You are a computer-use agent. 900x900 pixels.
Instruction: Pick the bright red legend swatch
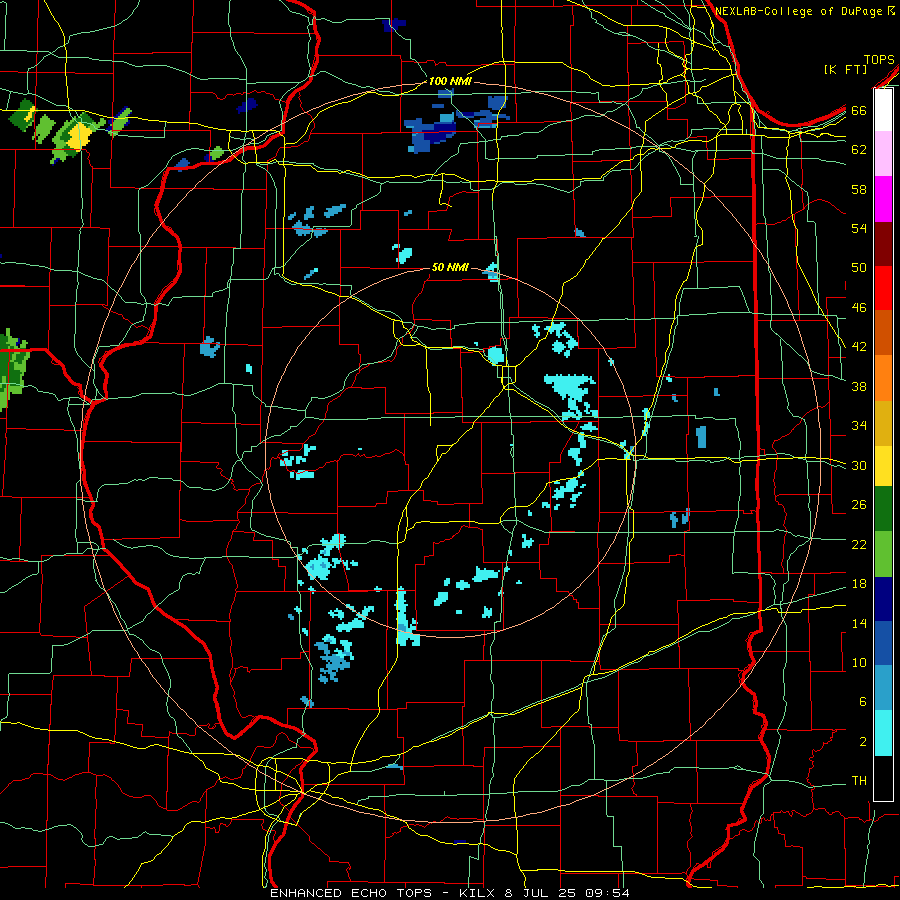tap(883, 288)
